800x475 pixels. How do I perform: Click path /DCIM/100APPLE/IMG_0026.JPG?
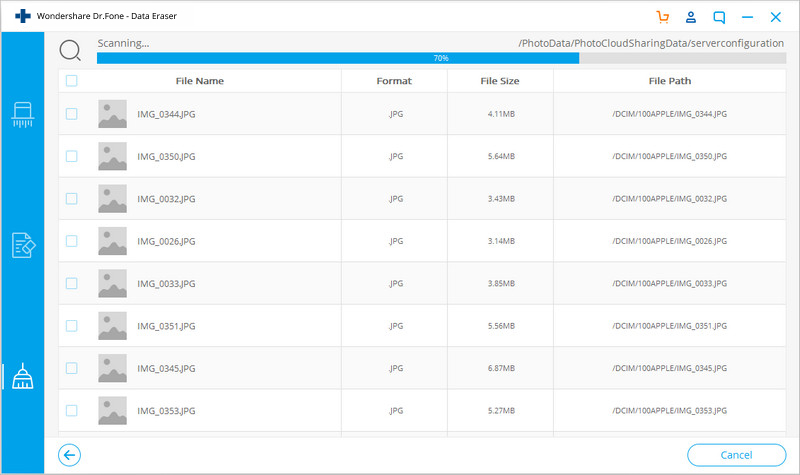click(x=669, y=241)
